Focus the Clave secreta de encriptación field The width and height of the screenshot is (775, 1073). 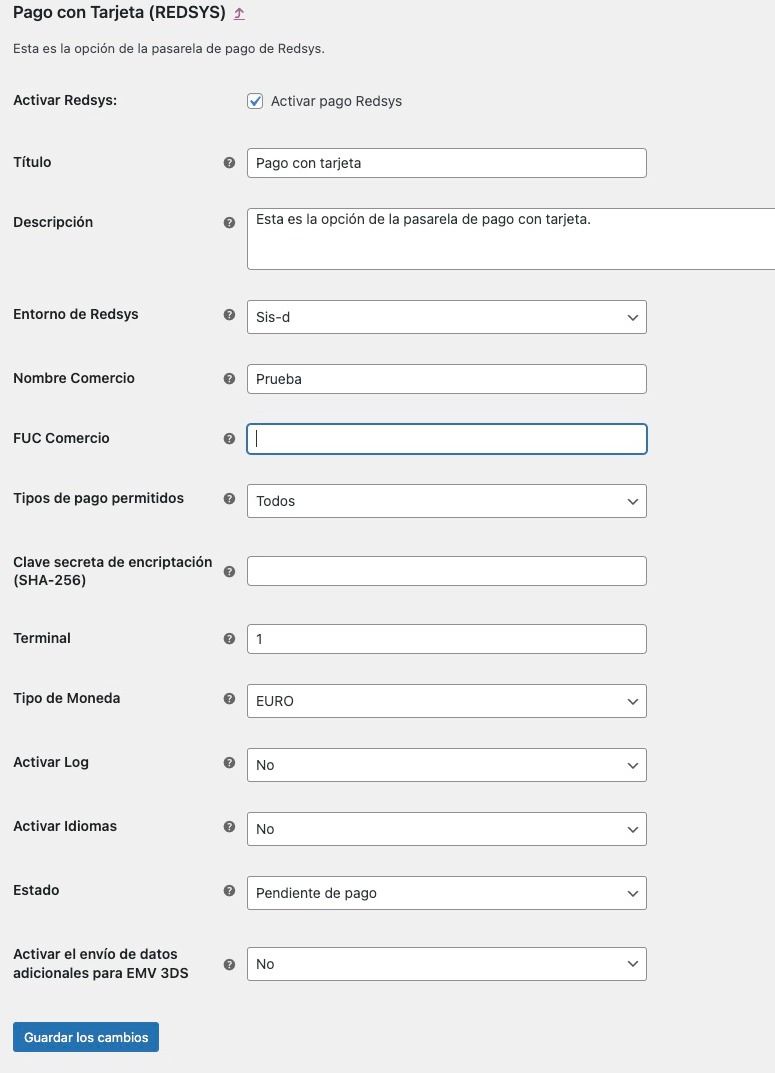447,571
